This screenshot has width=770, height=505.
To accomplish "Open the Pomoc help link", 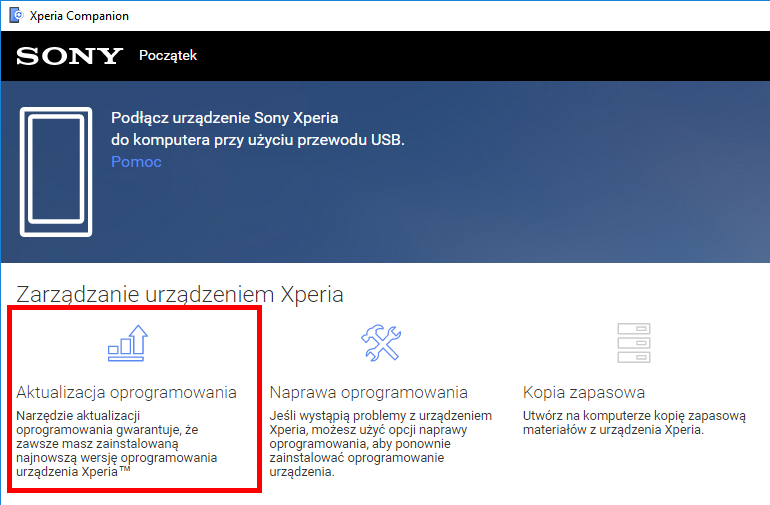I will (x=136, y=162).
